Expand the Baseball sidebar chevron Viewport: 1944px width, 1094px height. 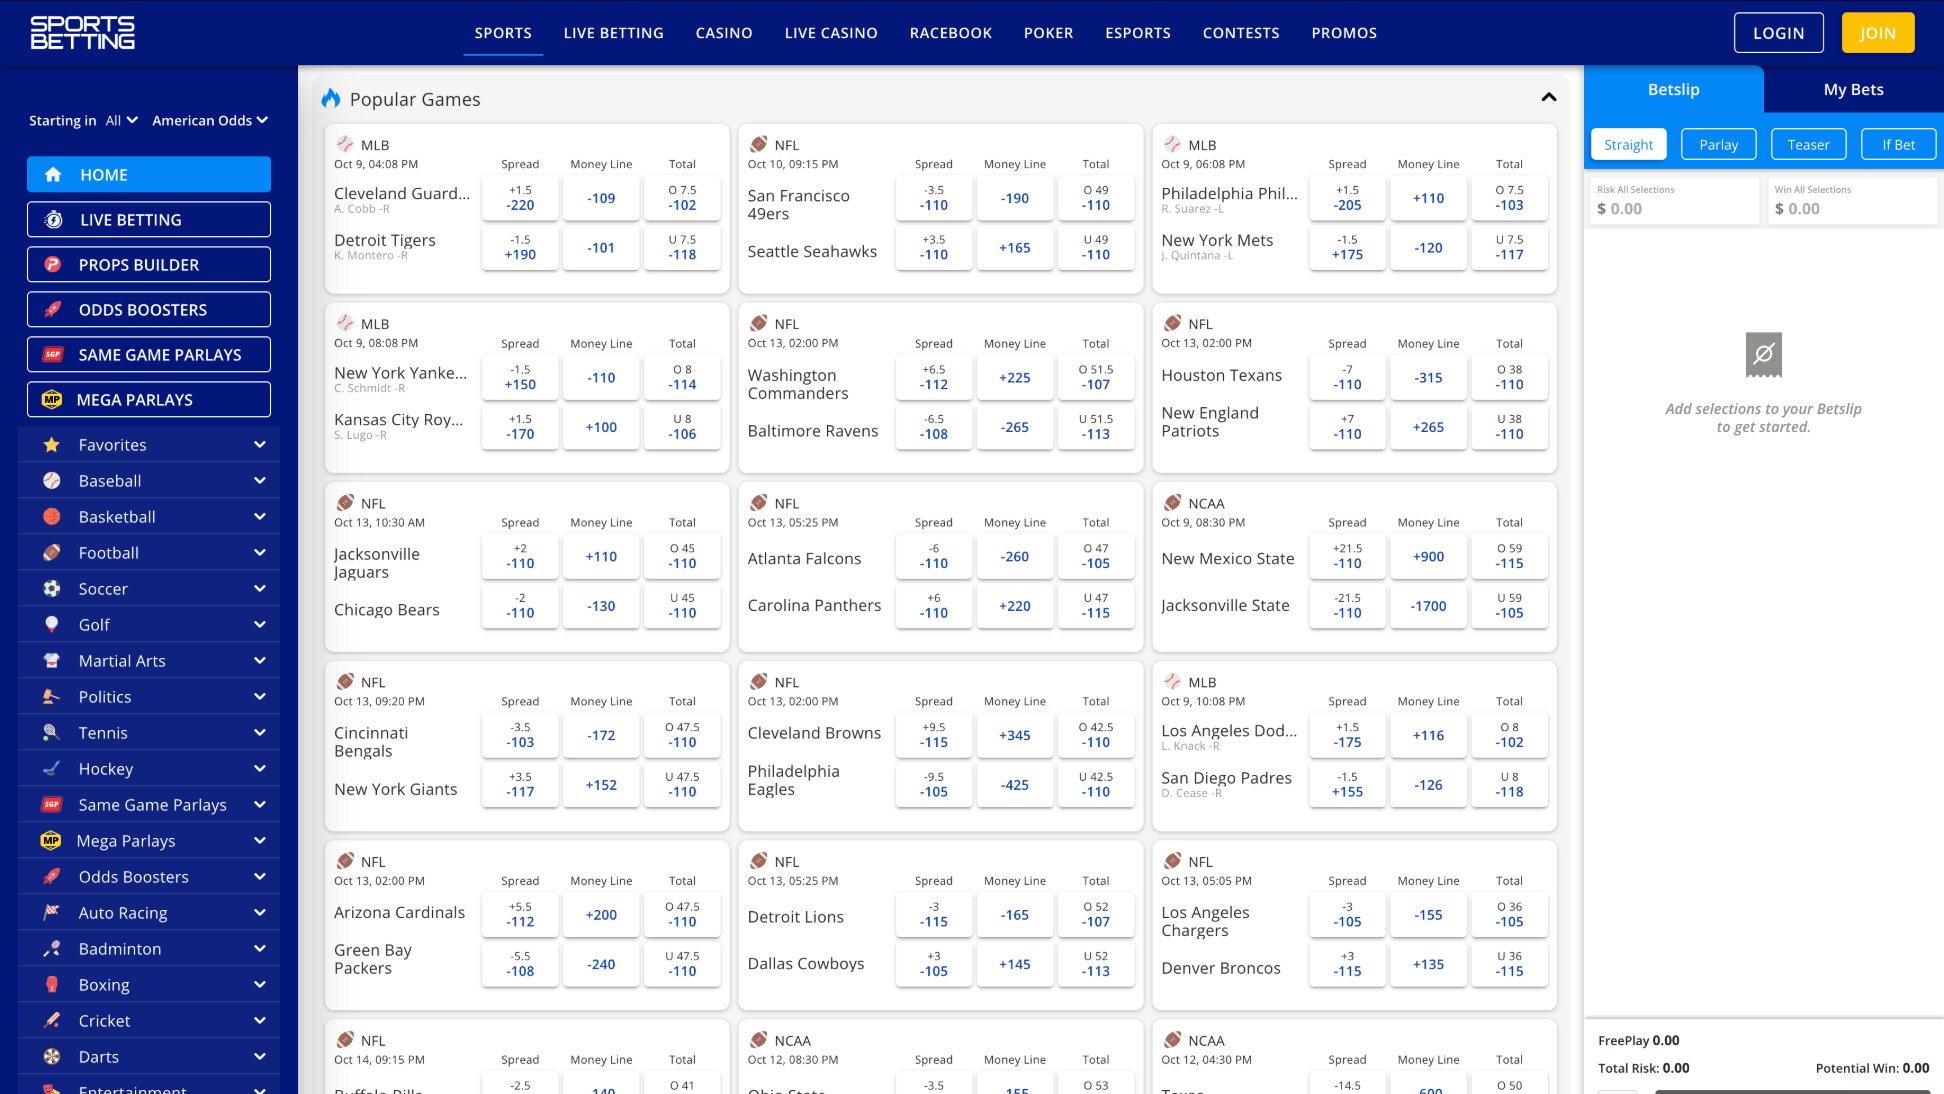pyautogui.click(x=260, y=480)
